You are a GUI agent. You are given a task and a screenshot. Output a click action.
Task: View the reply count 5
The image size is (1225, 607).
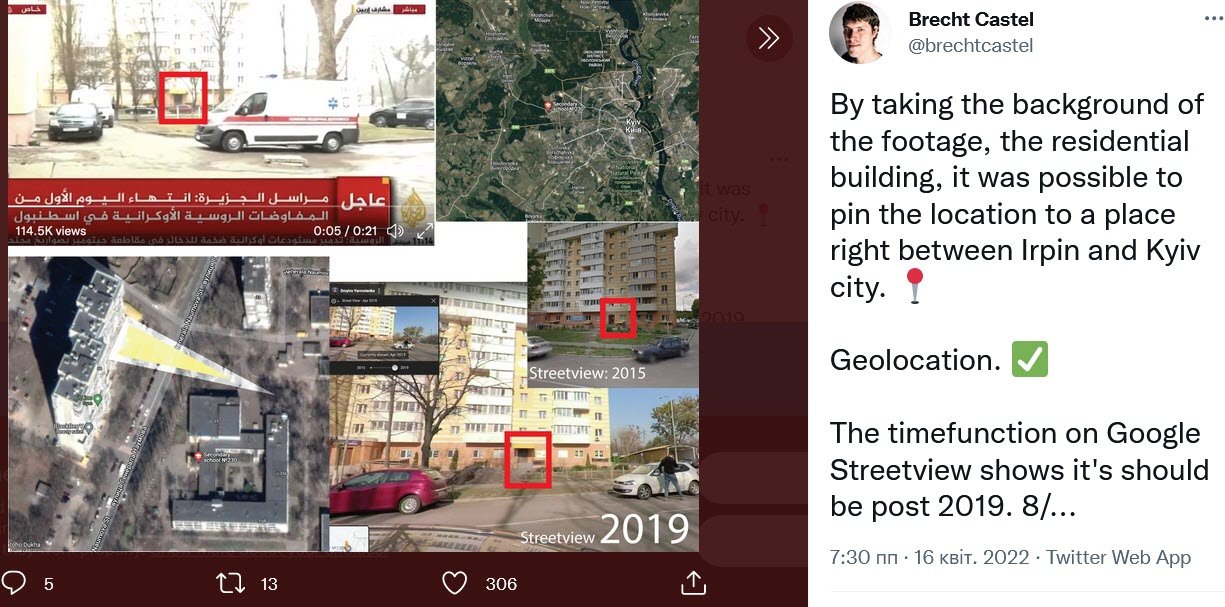(49, 583)
